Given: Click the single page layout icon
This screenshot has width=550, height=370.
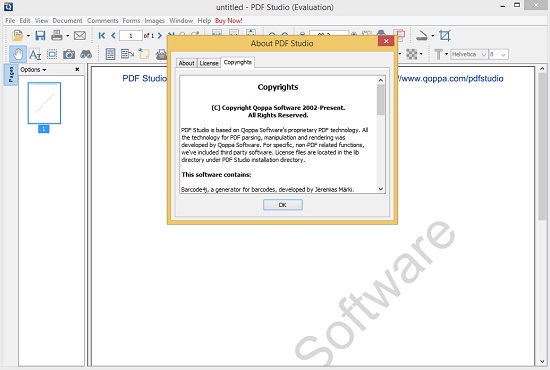Looking at the screenshot, I should pyautogui.click(x=110, y=54).
